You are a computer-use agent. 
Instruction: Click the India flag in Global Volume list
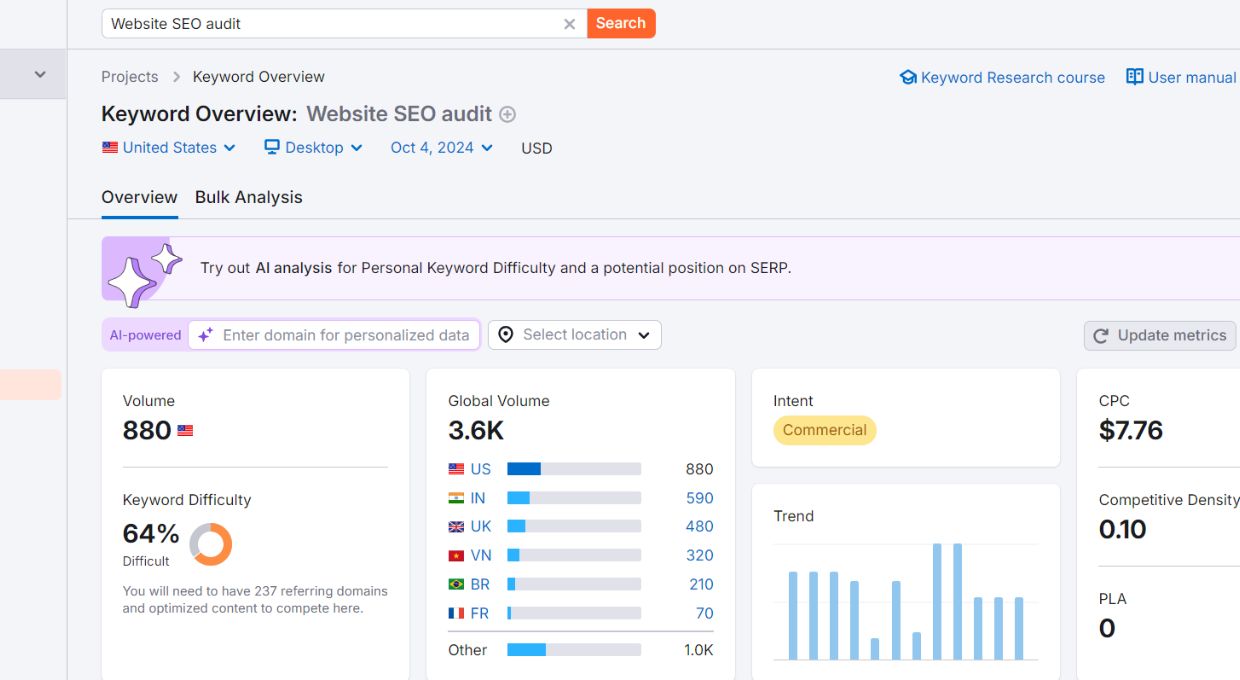[x=455, y=497]
